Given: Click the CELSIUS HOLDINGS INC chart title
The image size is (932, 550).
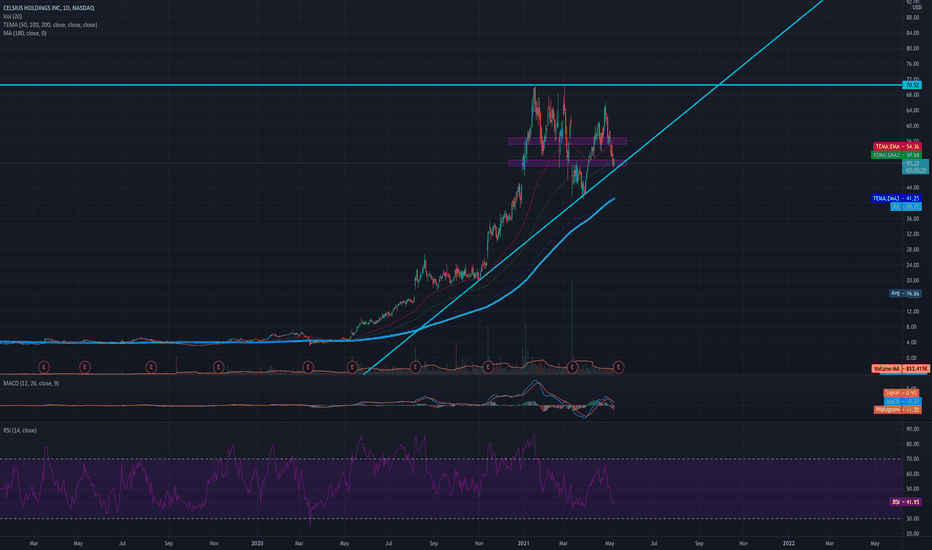Looking at the screenshot, I should coord(48,8).
